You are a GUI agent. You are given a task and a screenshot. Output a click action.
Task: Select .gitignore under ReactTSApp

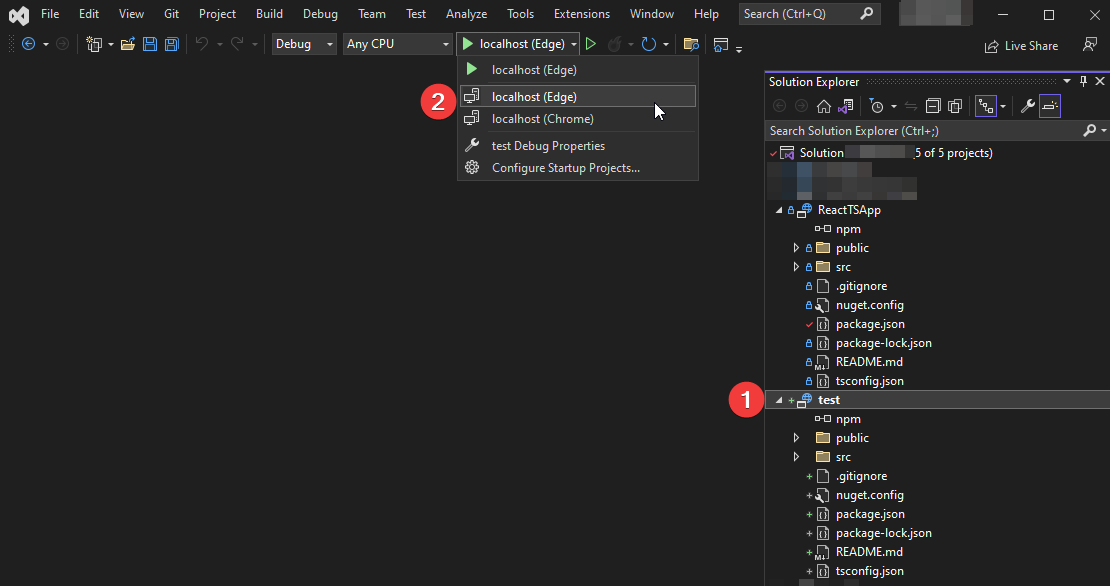pos(862,286)
